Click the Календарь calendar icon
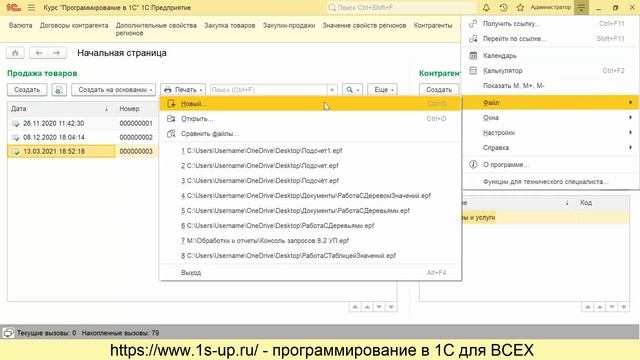640x360 pixels. click(473, 56)
